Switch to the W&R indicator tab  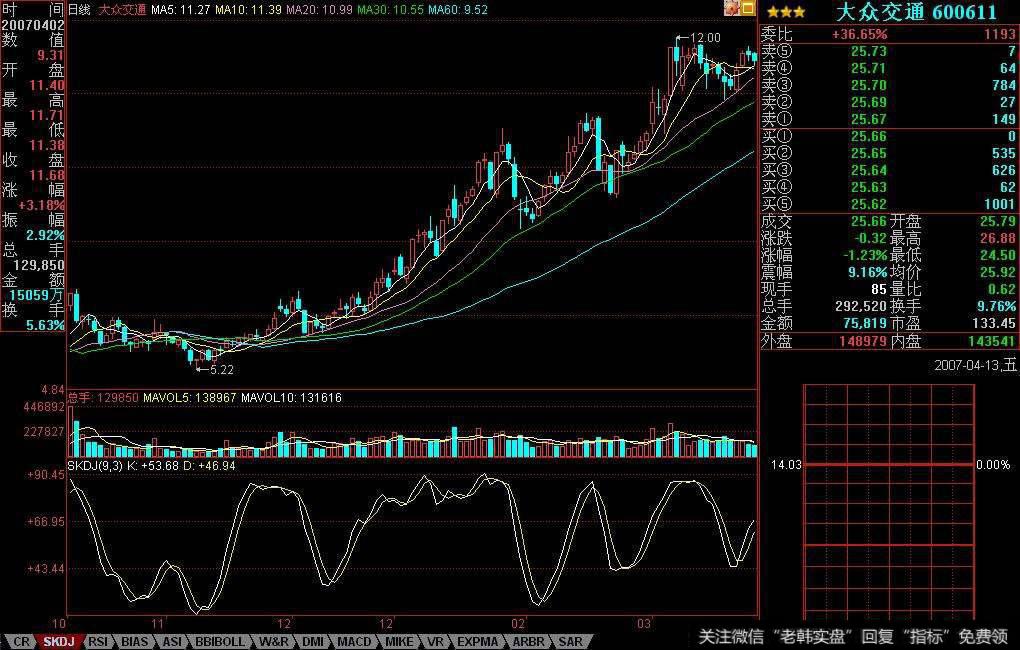pyautogui.click(x=273, y=641)
